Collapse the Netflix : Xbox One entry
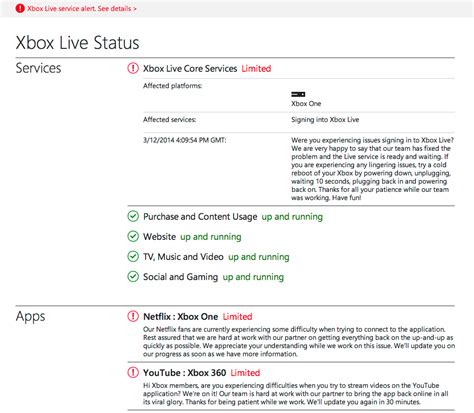The width and height of the screenshot is (474, 413). (x=181, y=316)
